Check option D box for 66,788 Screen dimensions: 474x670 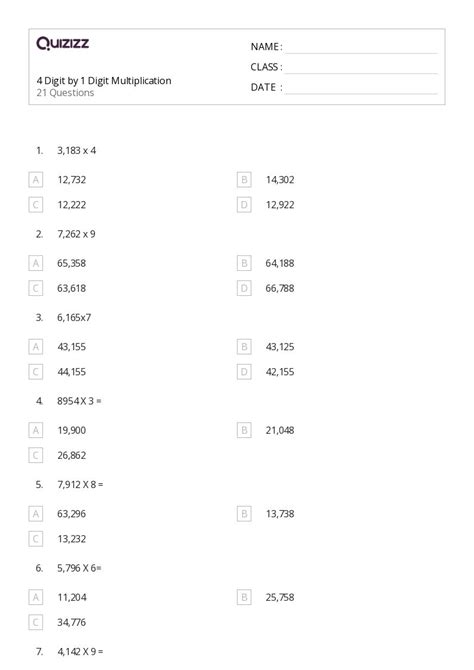click(x=244, y=288)
